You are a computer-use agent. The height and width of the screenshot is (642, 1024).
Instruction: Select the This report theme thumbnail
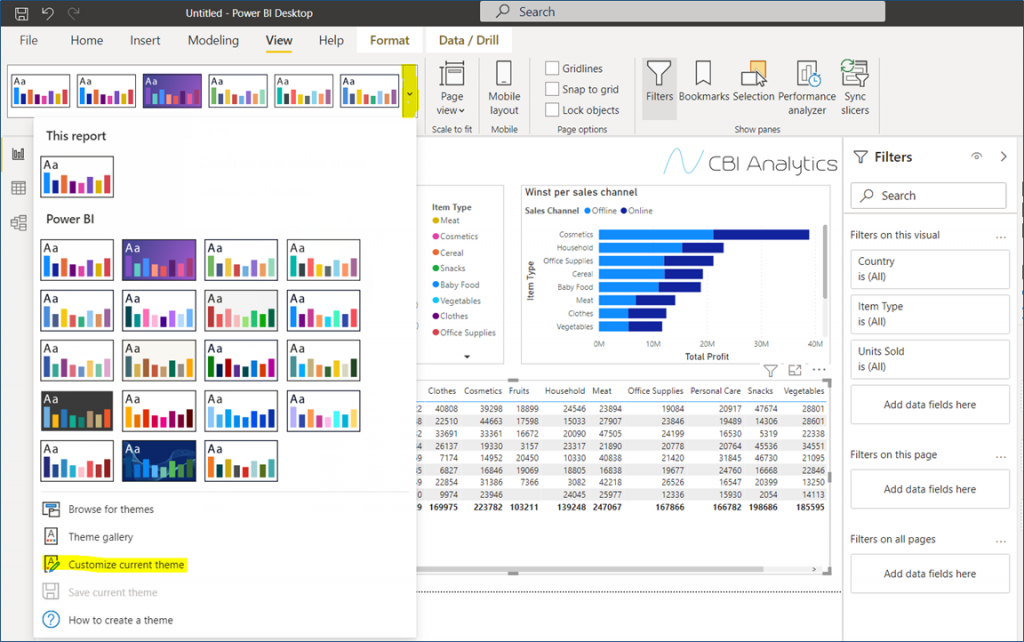(77, 176)
